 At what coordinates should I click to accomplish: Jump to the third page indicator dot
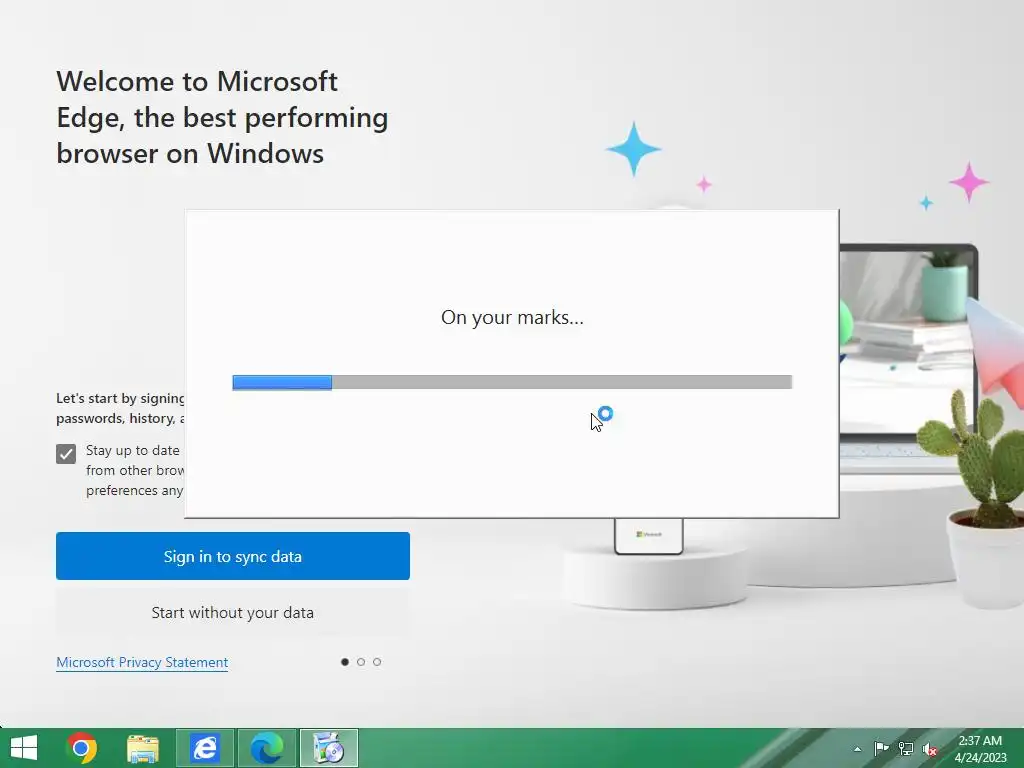point(377,662)
